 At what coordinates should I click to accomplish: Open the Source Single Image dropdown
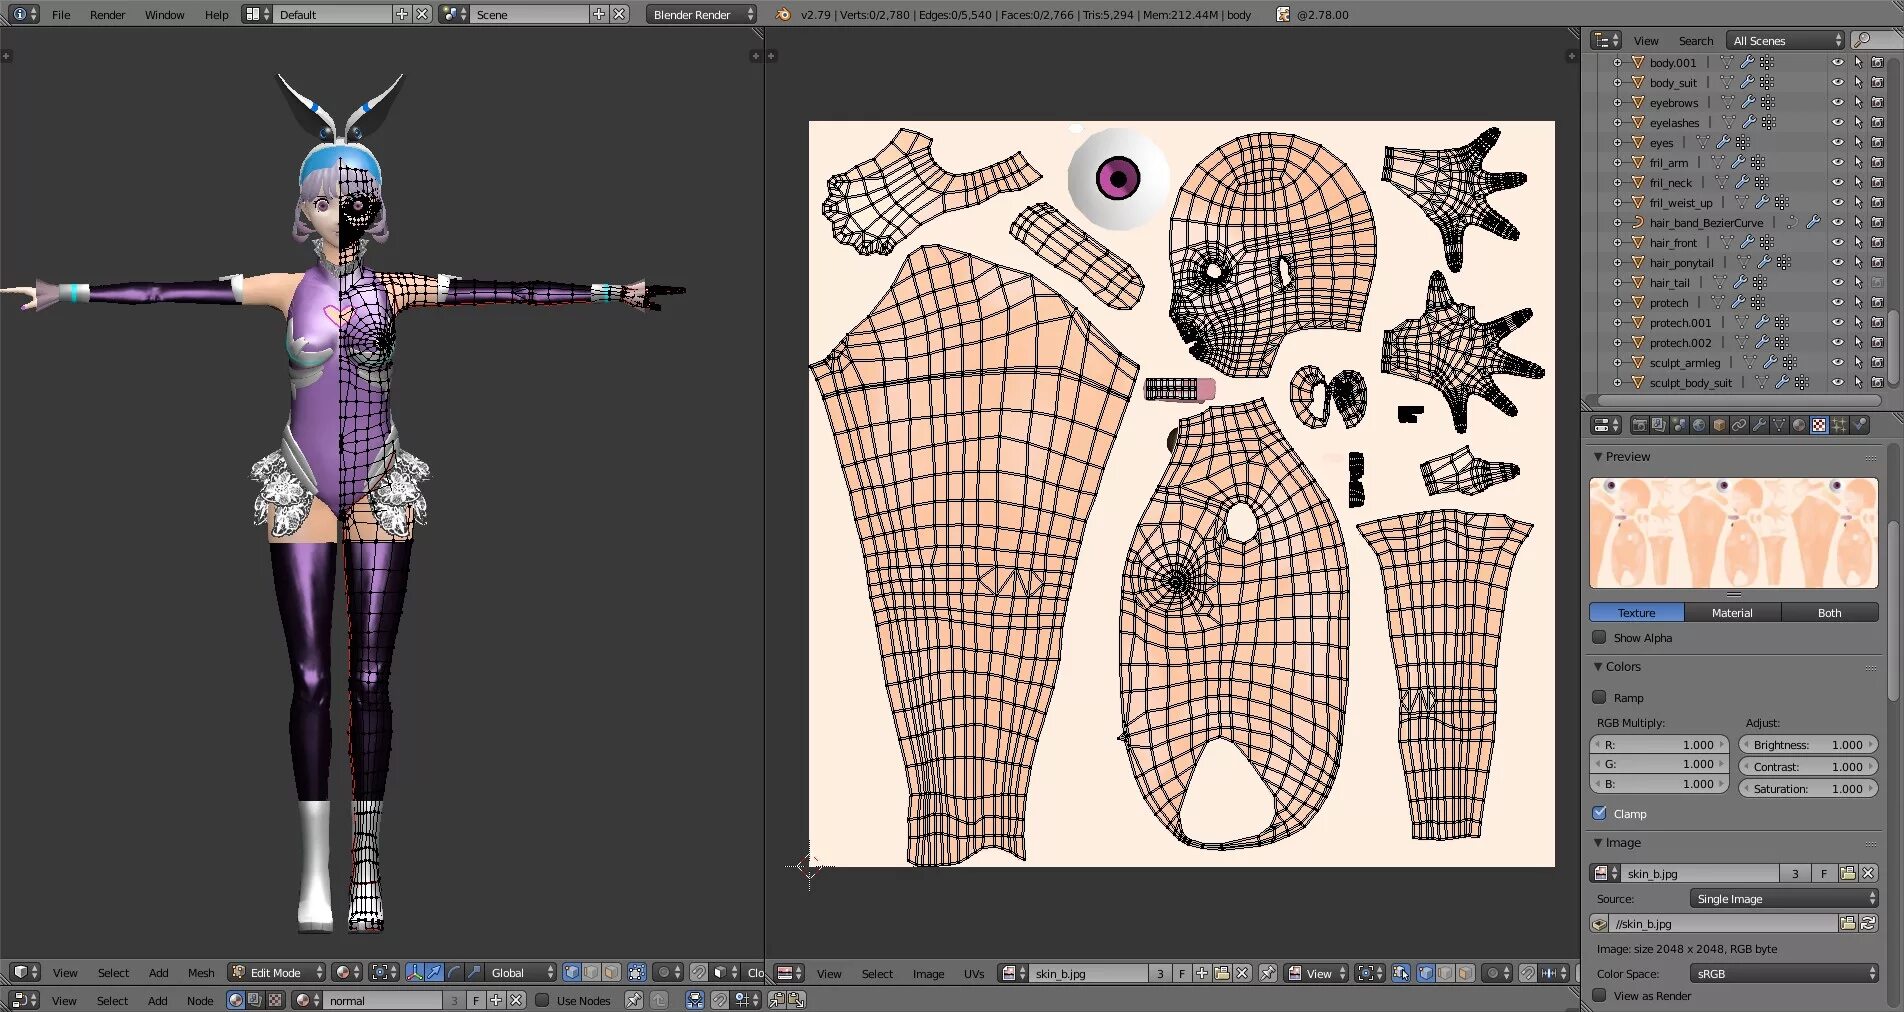tap(1783, 898)
